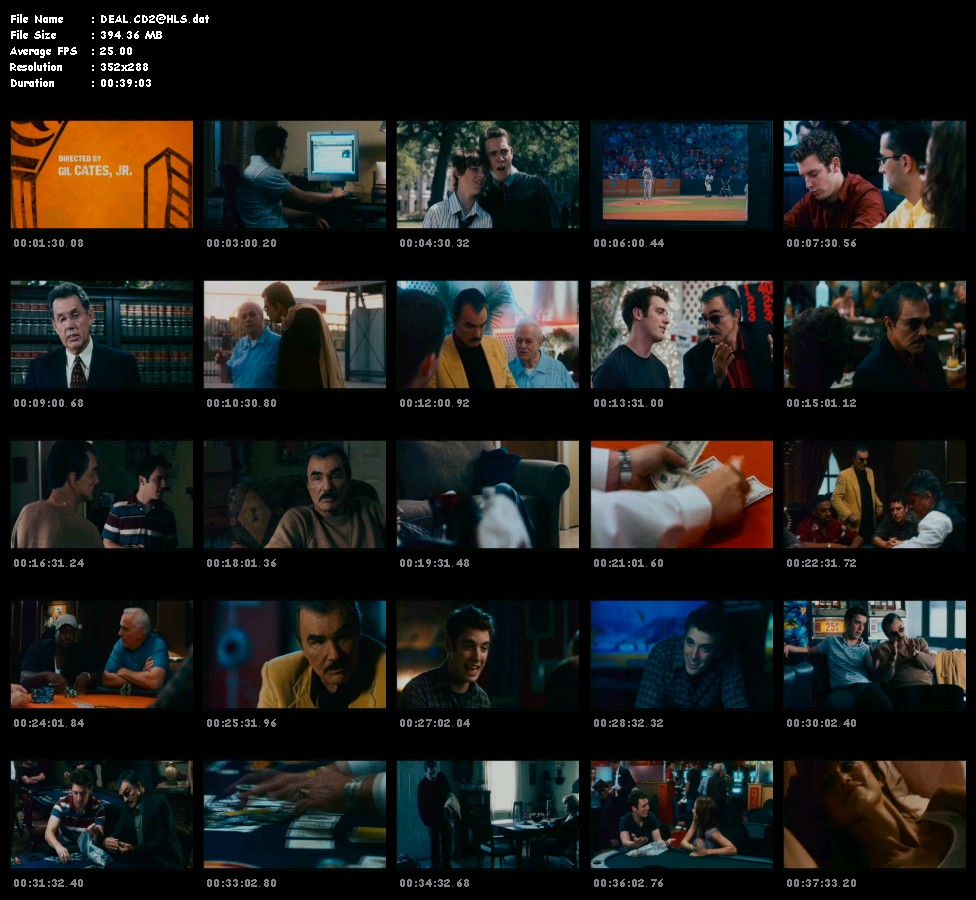The image size is (976, 900).
Task: Click the timestamp text 00:28:32.32
Action: pos(629,723)
